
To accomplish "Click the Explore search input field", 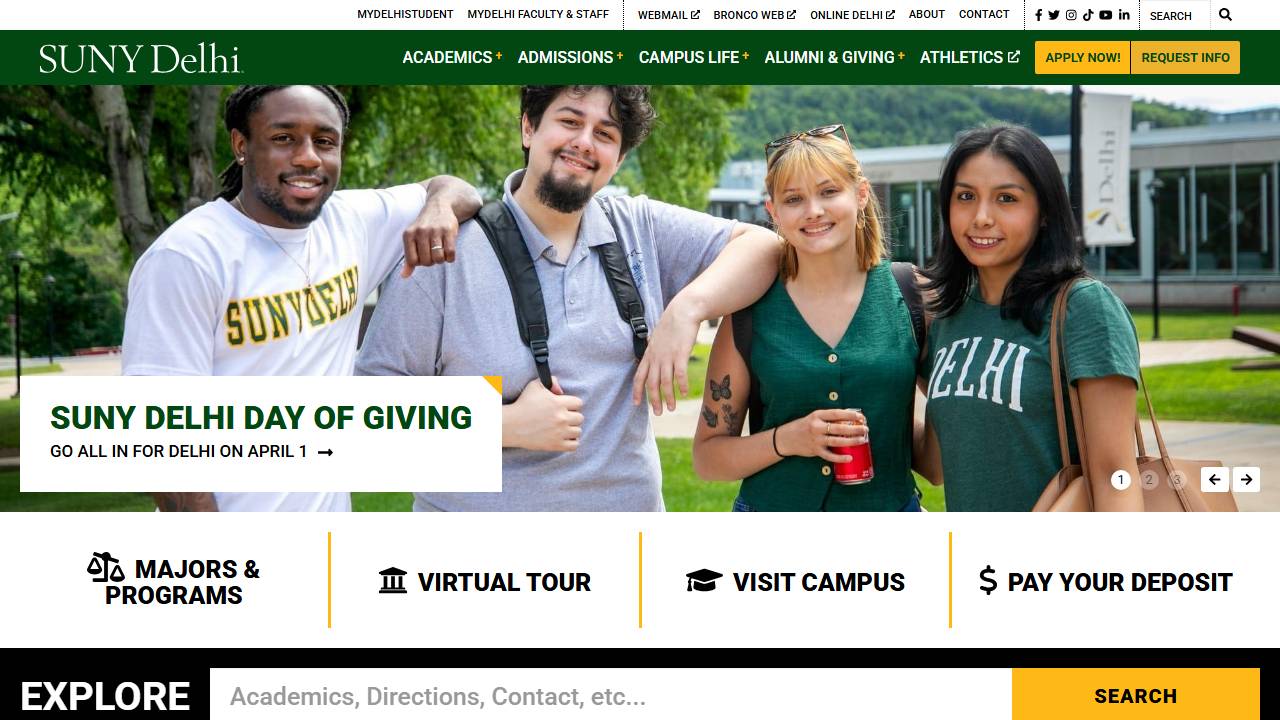I will pos(611,696).
